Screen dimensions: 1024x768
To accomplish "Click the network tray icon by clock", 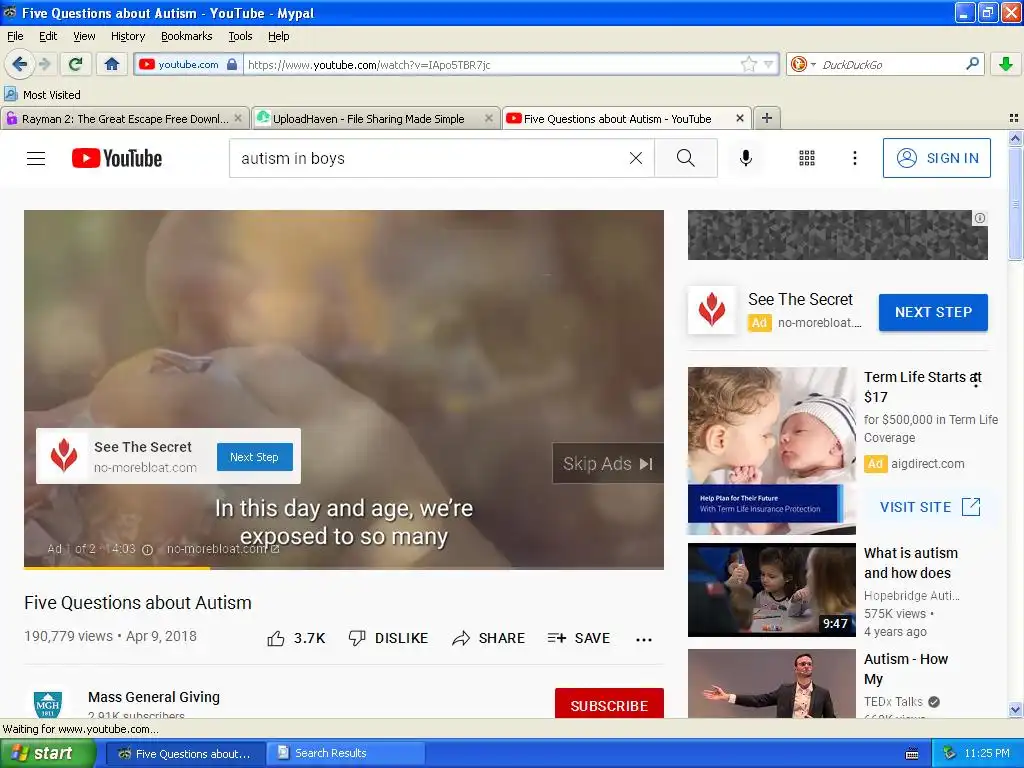I will 948,753.
